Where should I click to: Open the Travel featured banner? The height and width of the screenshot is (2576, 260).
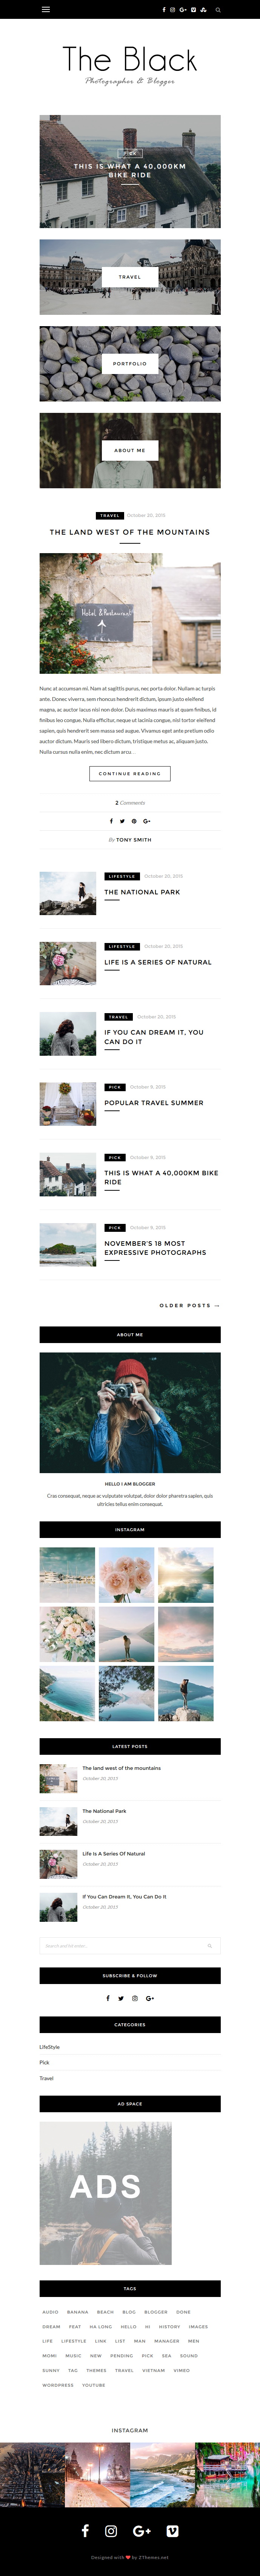(130, 277)
